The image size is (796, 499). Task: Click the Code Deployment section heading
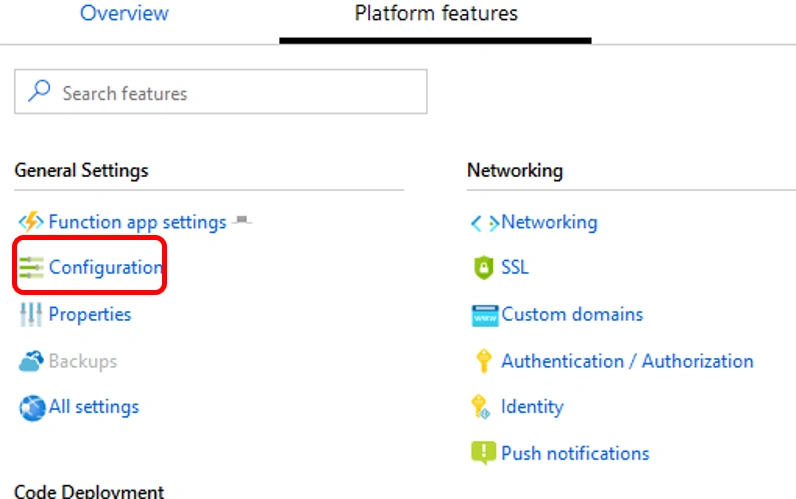89,491
